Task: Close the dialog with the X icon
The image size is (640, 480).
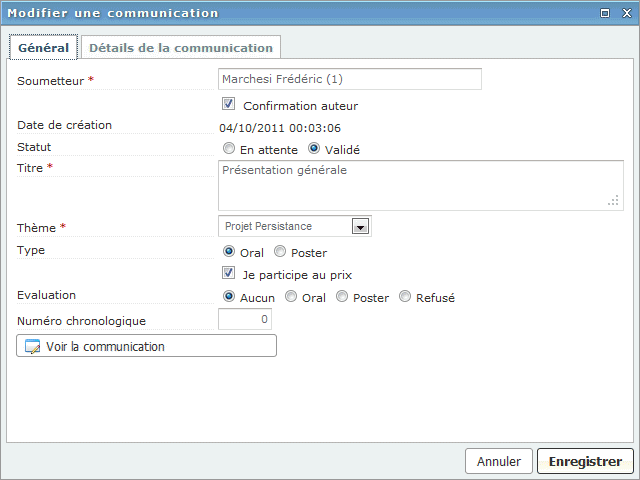Action: coord(627,13)
